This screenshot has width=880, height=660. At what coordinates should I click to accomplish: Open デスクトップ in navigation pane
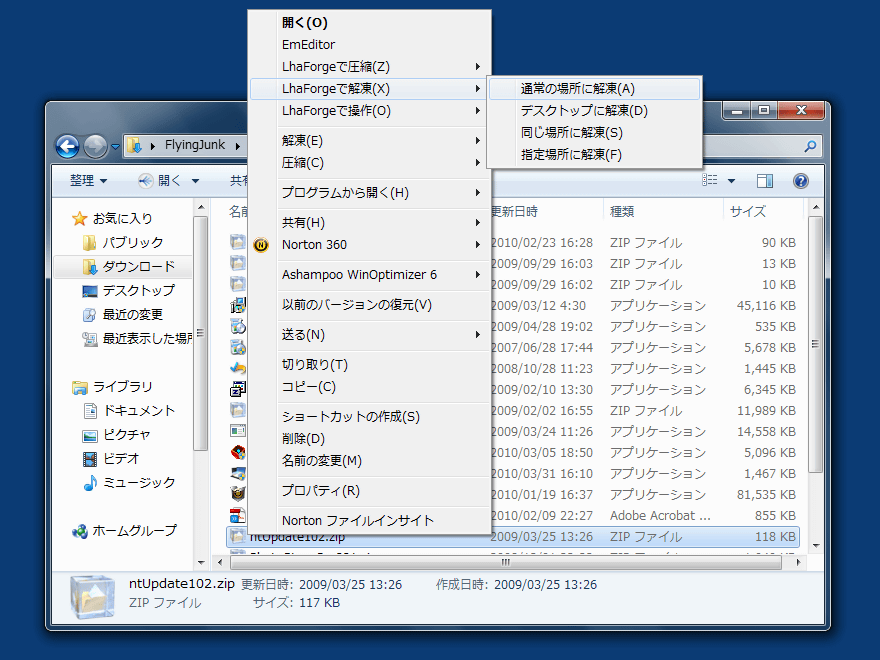tap(129, 291)
